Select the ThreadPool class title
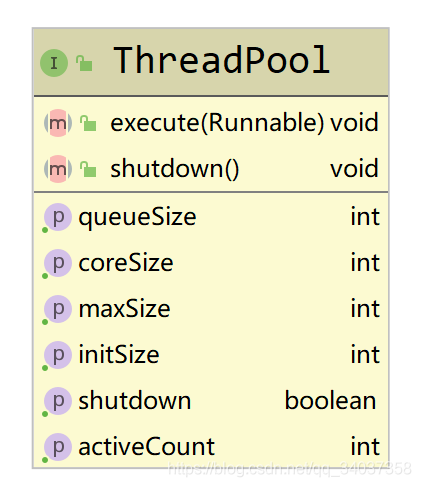421x487 pixels. tap(222, 60)
